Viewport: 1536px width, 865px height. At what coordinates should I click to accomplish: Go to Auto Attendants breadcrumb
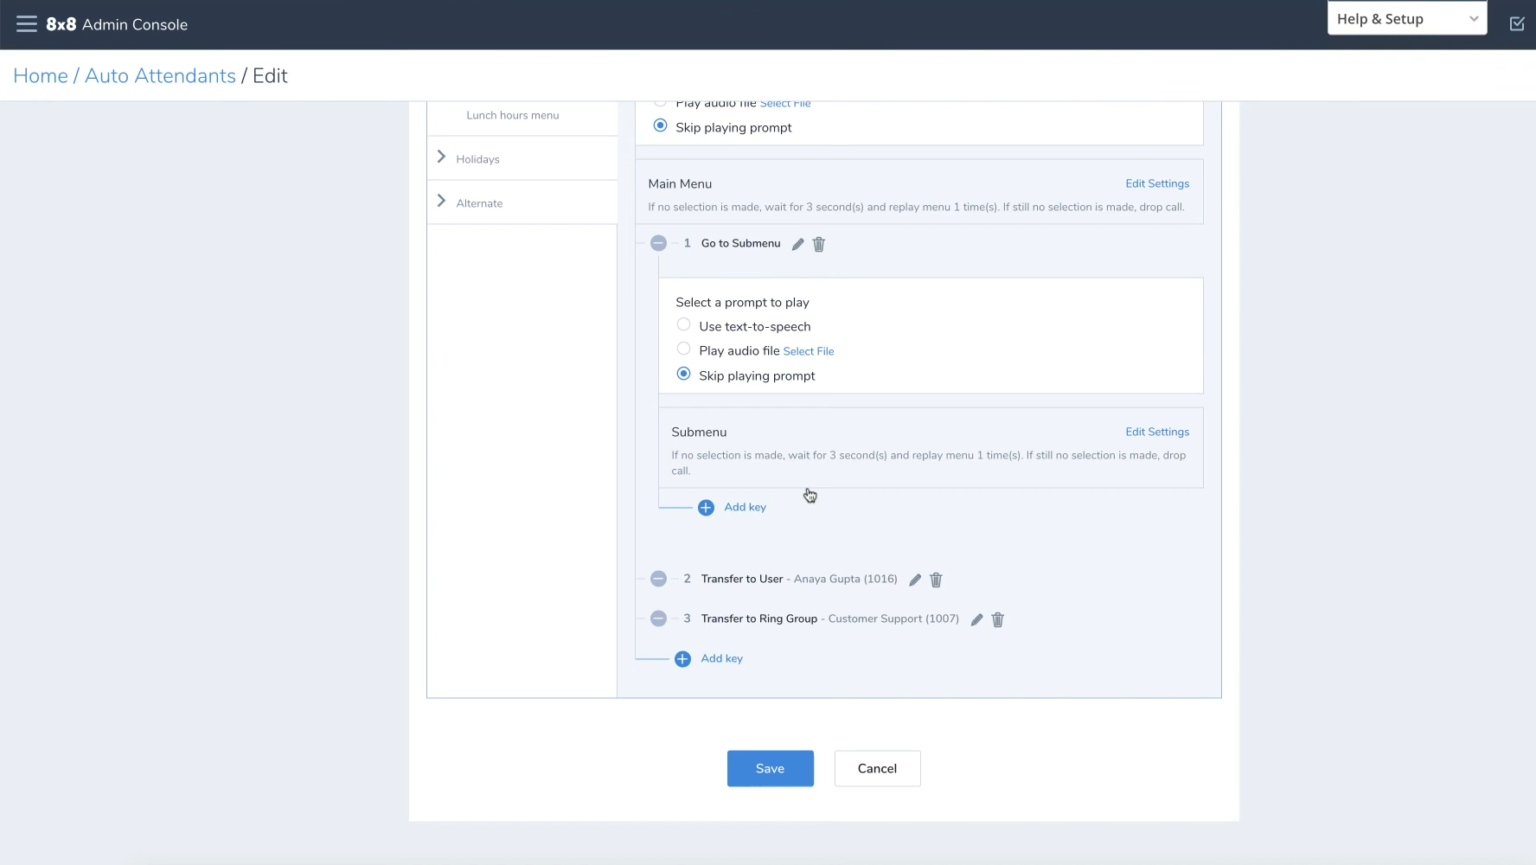click(160, 76)
